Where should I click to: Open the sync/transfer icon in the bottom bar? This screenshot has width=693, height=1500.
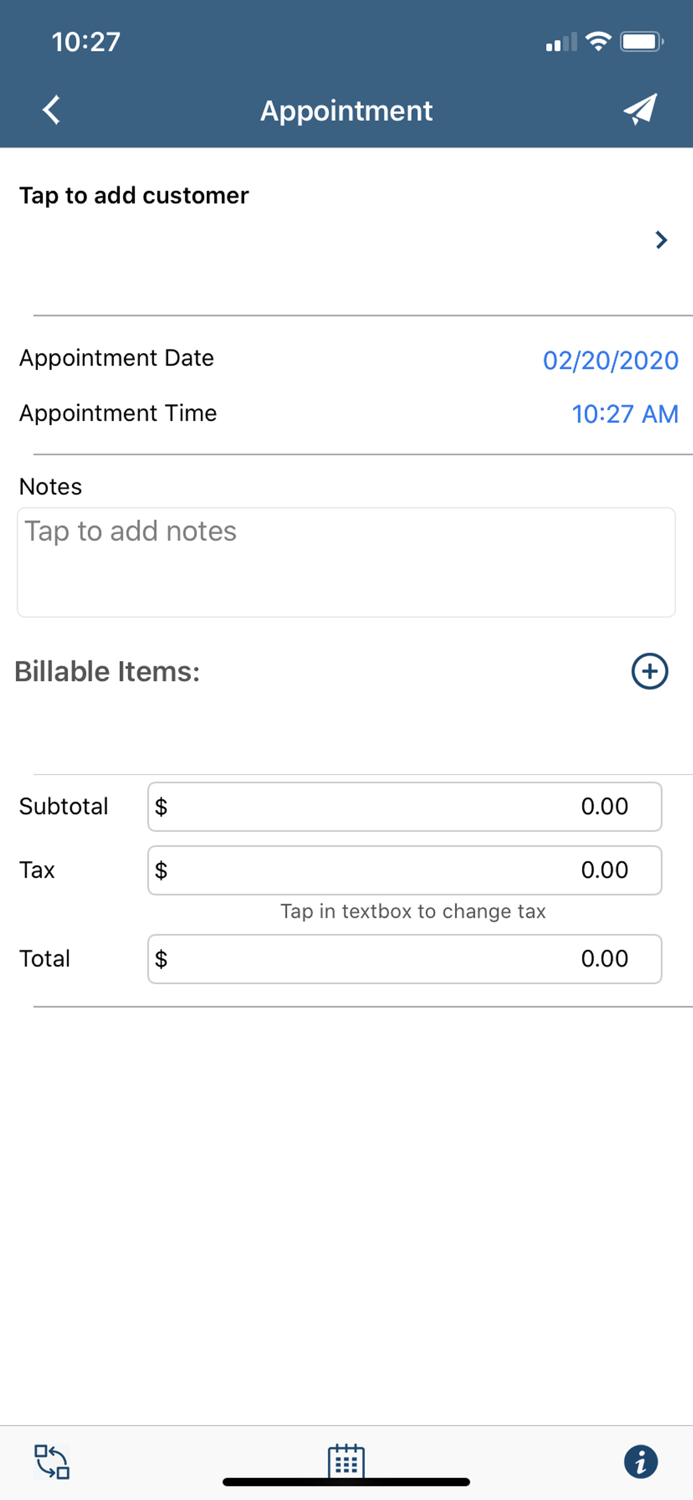point(51,1461)
